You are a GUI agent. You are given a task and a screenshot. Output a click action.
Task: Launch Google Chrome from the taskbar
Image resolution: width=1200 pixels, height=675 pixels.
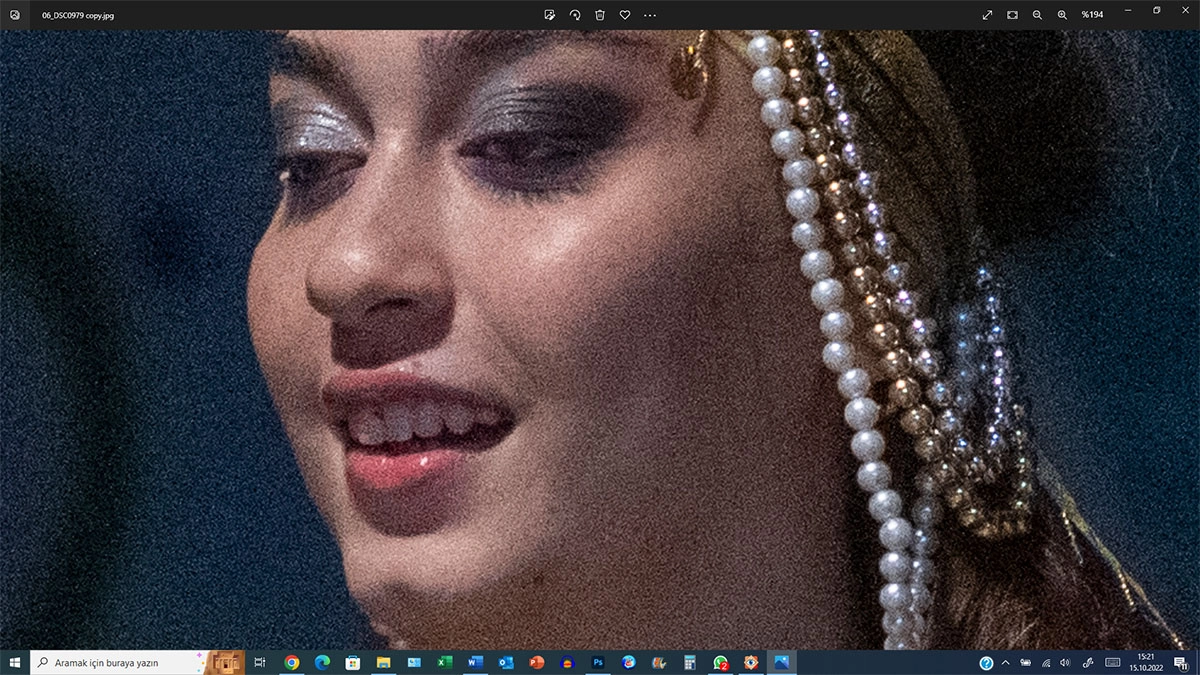click(292, 662)
